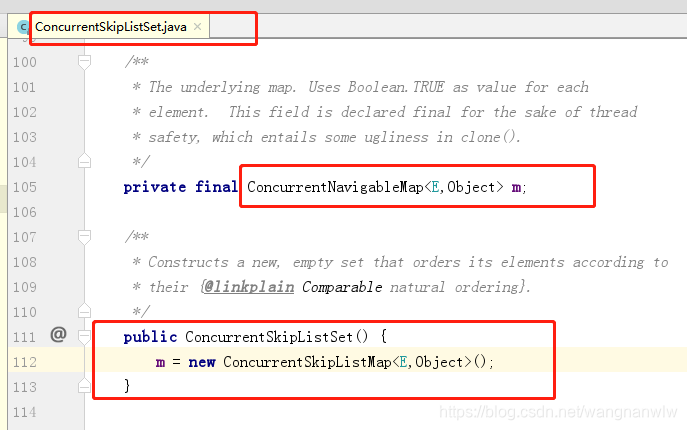This screenshot has height=430, width=687.
Task: Click the @linkplain Javadoc tag
Action: tap(249, 287)
